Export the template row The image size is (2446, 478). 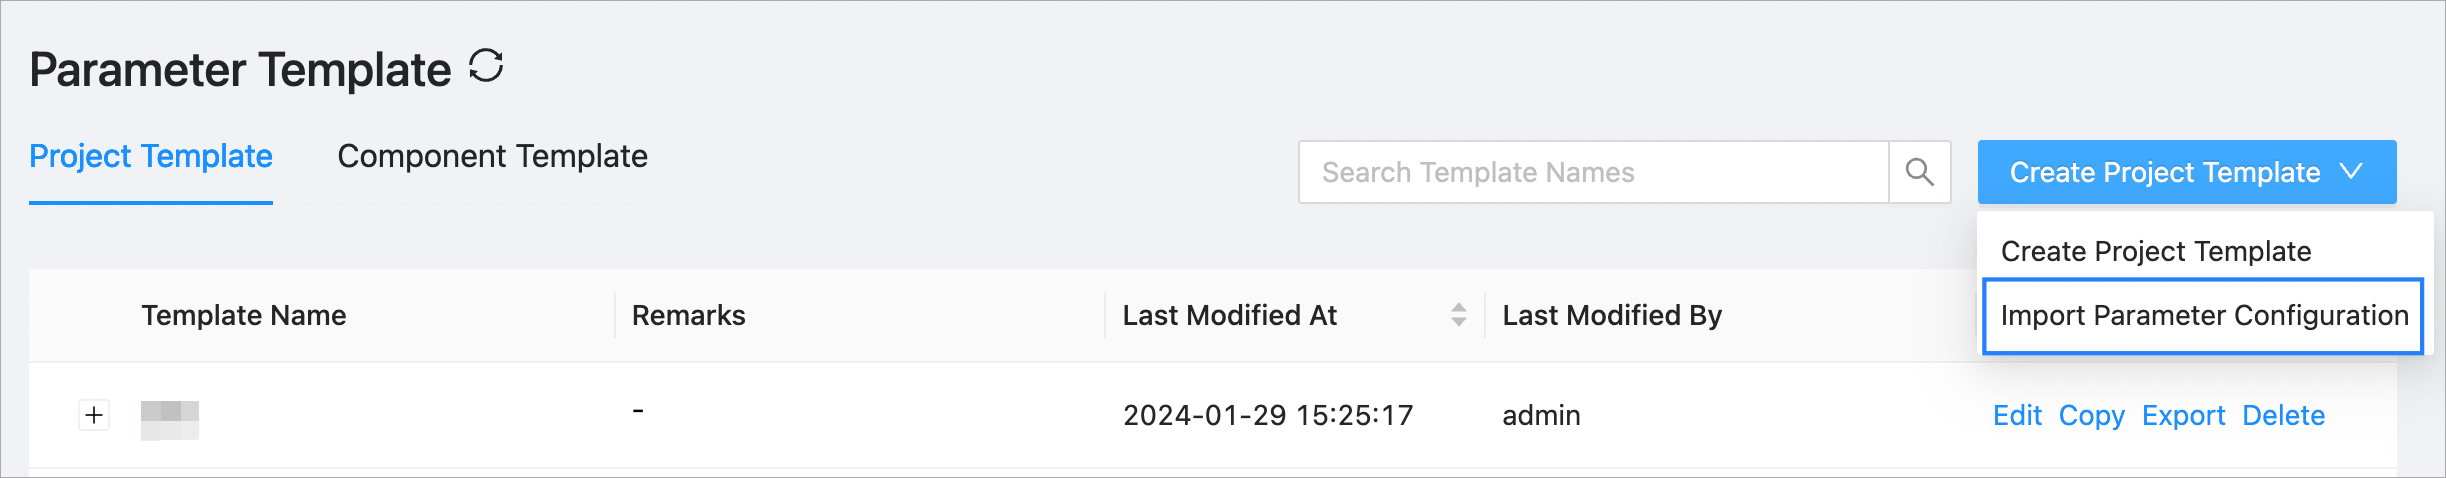pos(2183,415)
